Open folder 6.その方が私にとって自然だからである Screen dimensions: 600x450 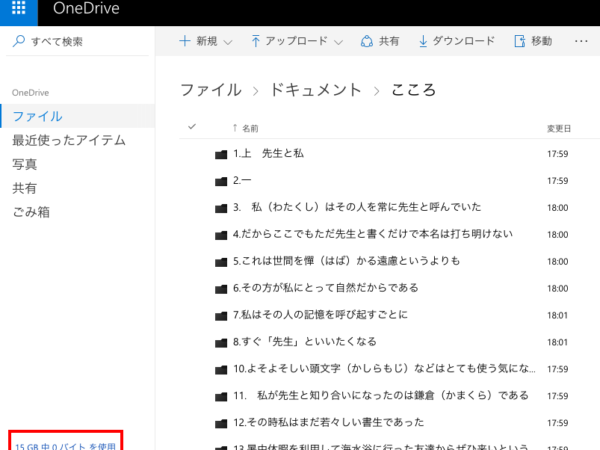click(x=326, y=288)
